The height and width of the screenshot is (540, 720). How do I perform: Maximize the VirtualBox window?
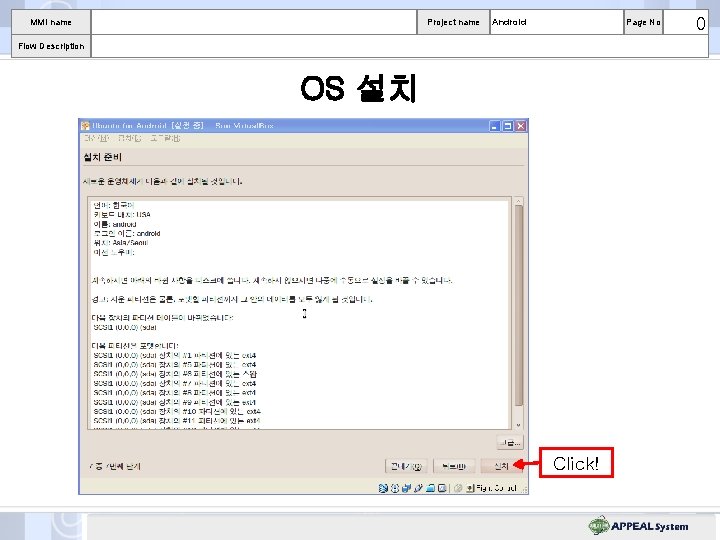(508, 126)
